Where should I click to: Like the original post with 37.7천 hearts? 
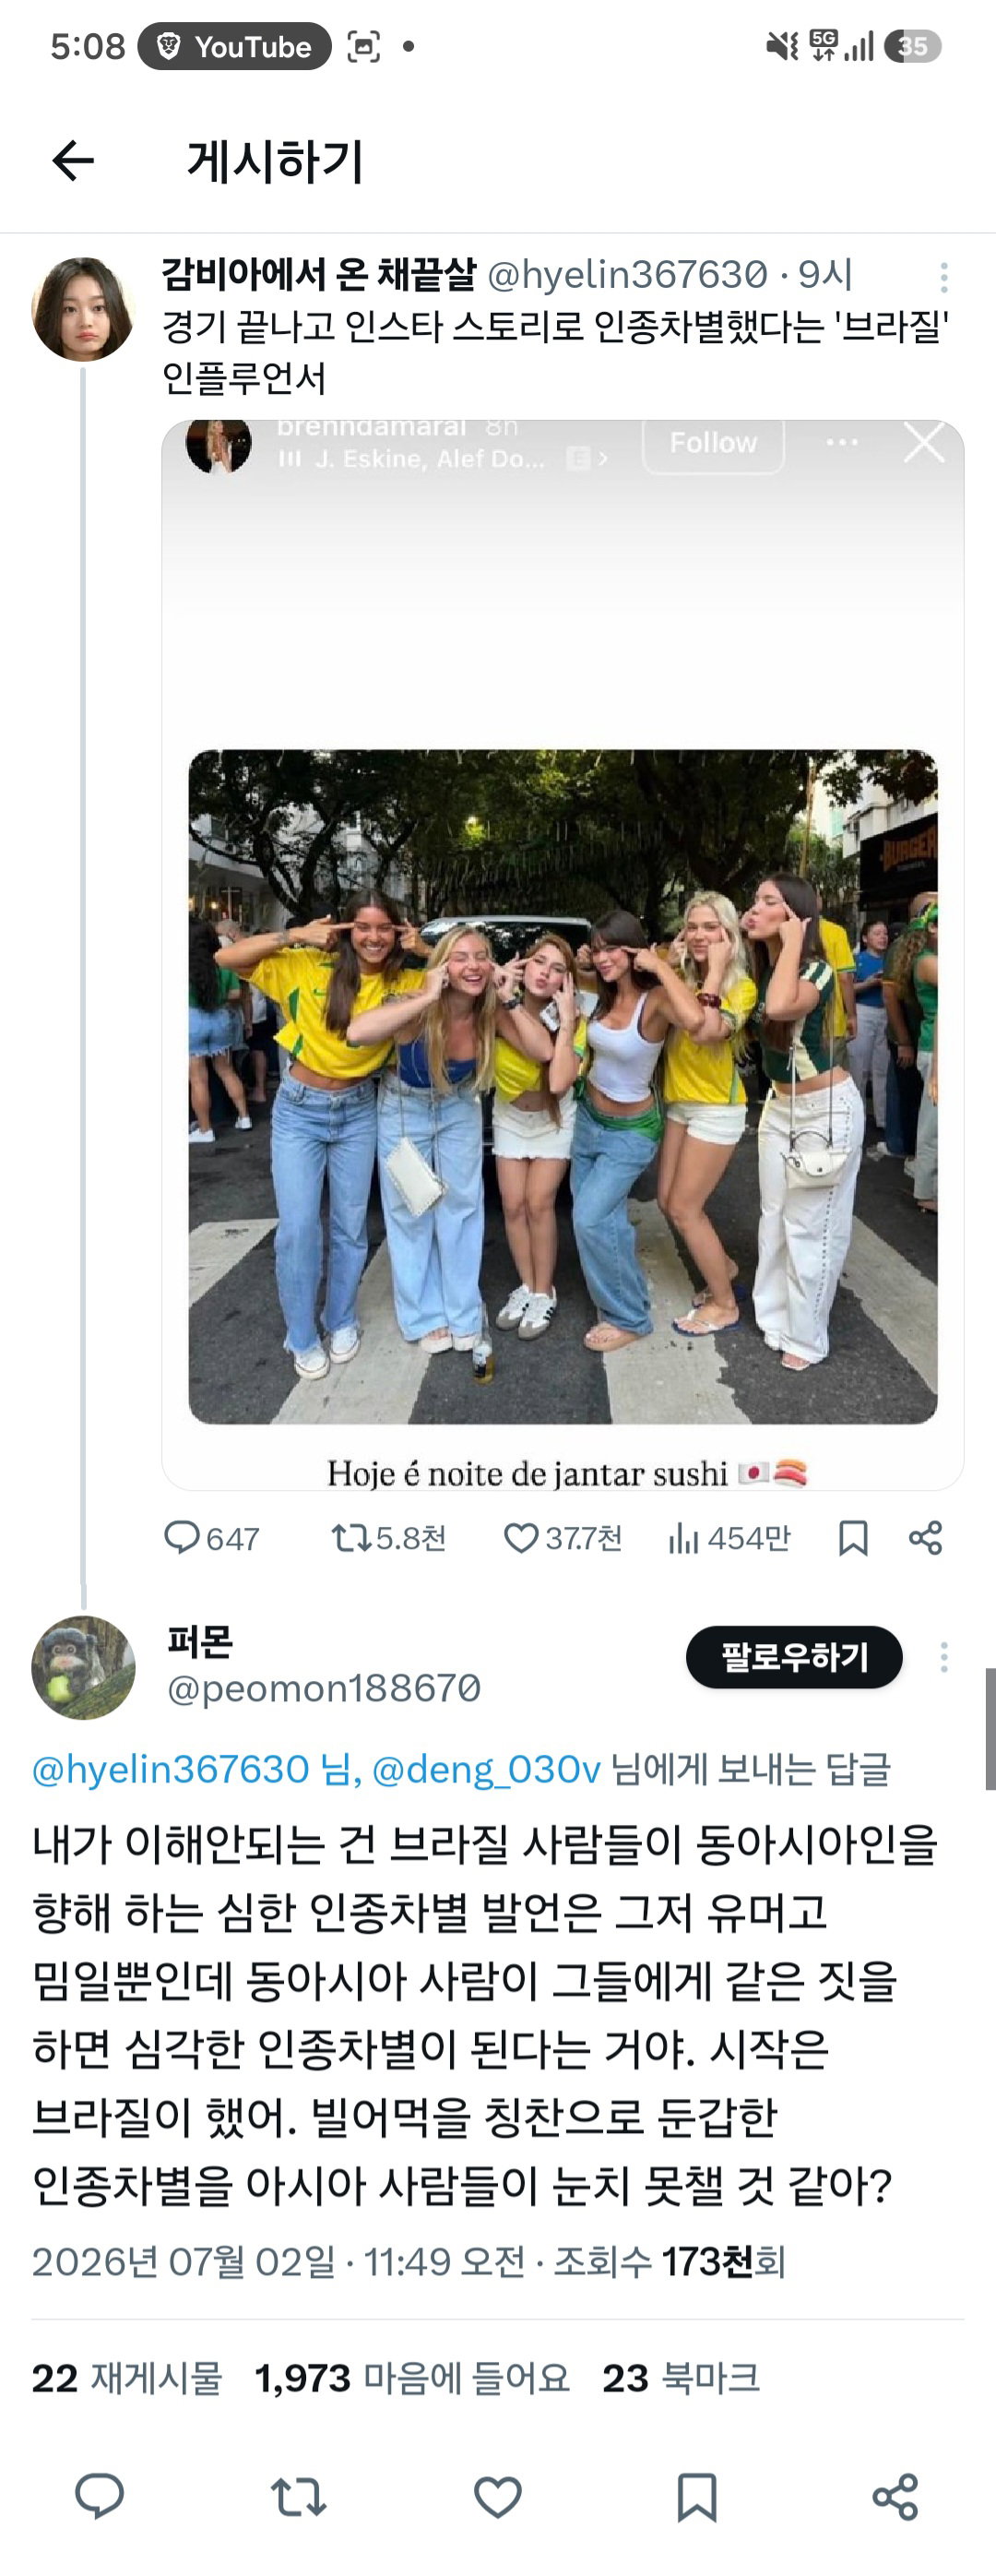pos(562,1538)
